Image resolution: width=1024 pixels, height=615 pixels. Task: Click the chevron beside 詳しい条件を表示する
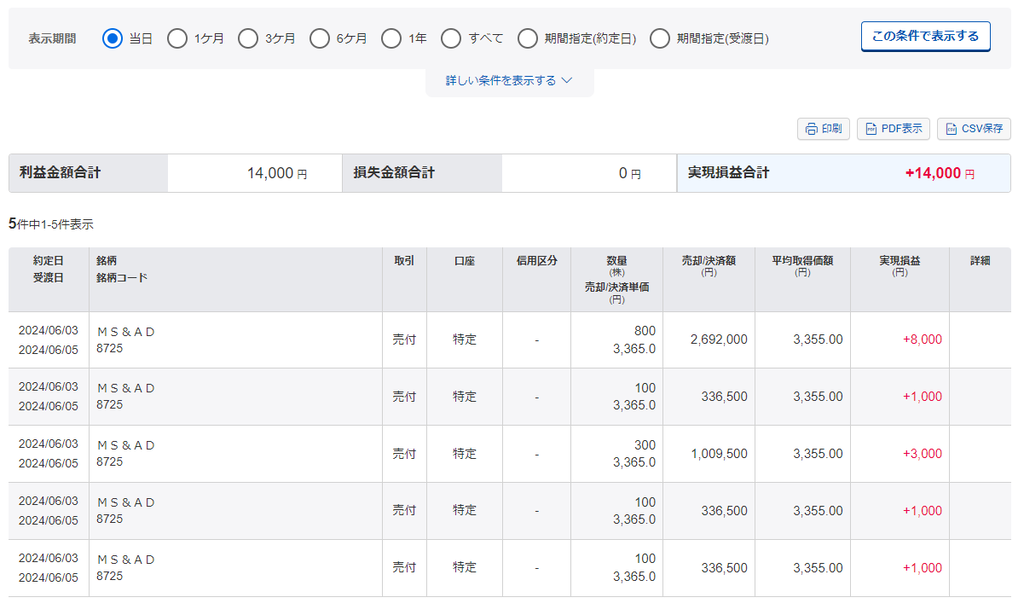pyautogui.click(x=567, y=81)
